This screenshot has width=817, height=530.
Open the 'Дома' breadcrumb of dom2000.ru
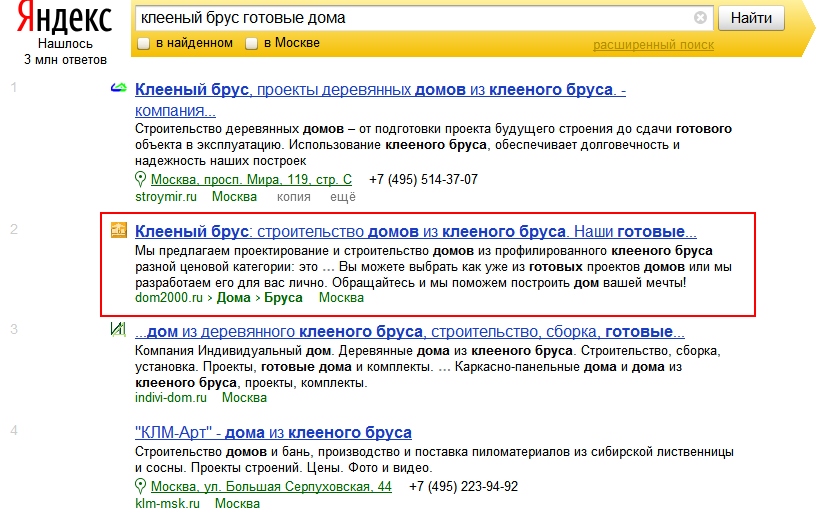coord(233,298)
